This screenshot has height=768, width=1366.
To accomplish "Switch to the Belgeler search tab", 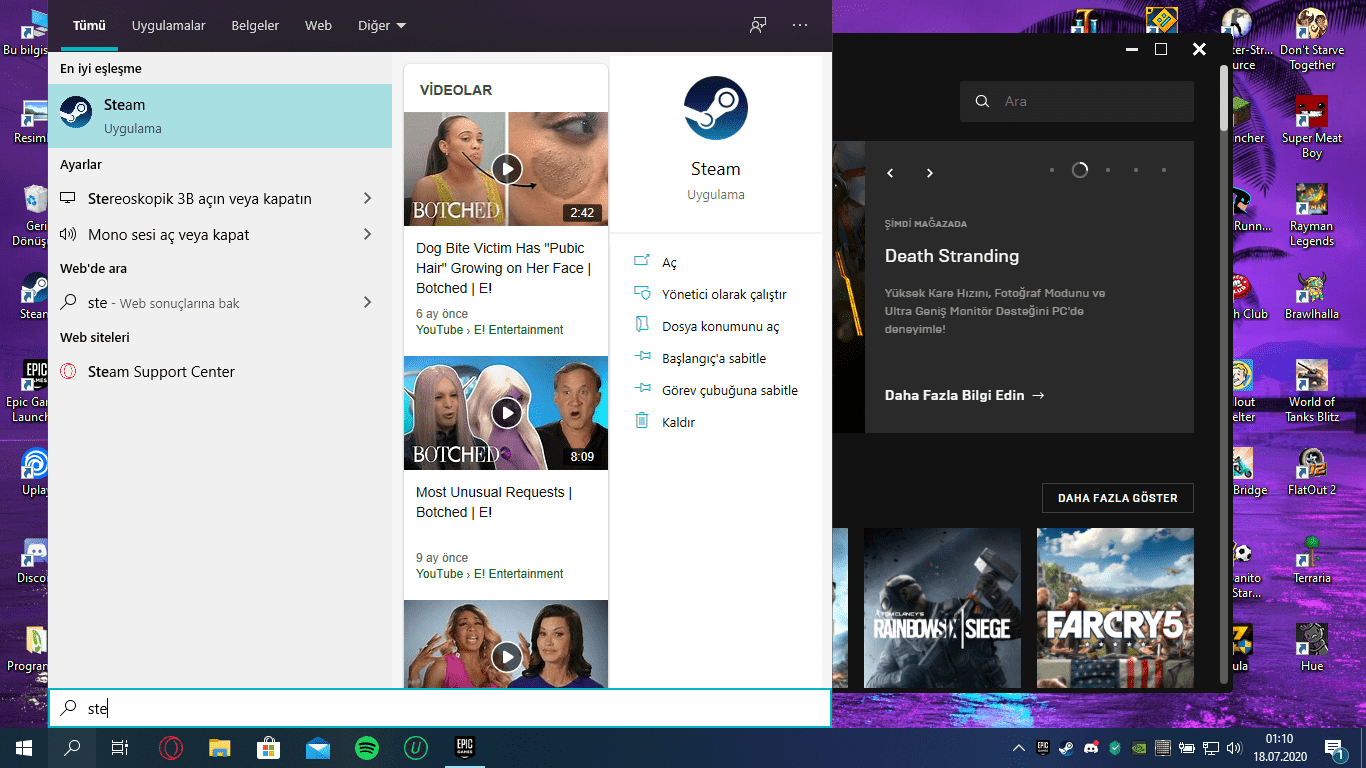I will pos(255,25).
